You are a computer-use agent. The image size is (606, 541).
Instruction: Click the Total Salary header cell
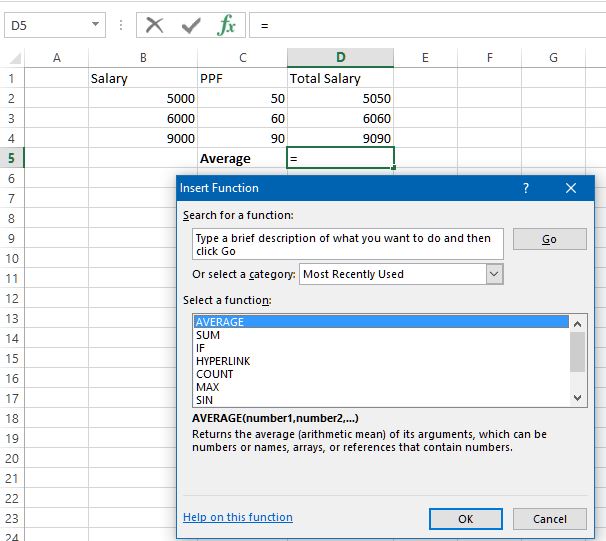pos(340,78)
